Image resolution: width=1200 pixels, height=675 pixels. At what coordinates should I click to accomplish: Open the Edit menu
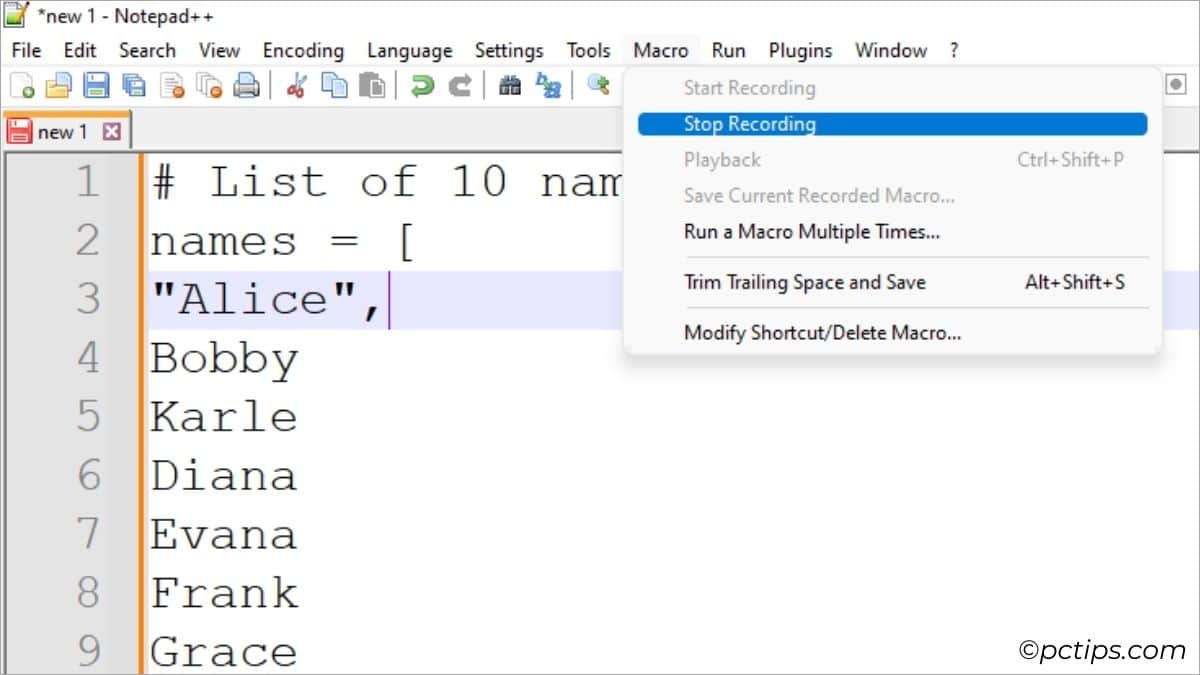80,50
